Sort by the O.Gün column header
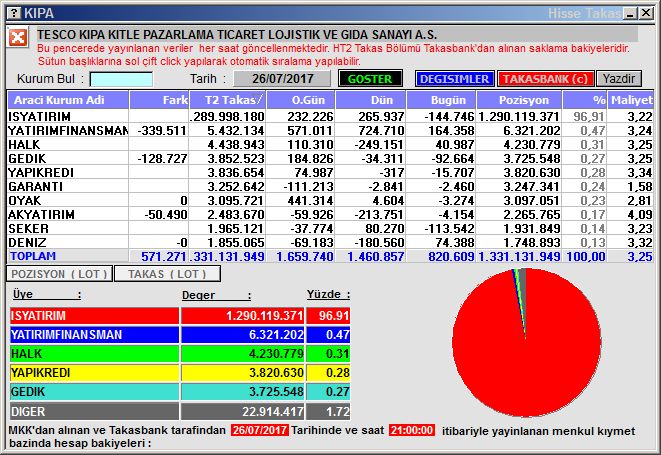 (301, 100)
